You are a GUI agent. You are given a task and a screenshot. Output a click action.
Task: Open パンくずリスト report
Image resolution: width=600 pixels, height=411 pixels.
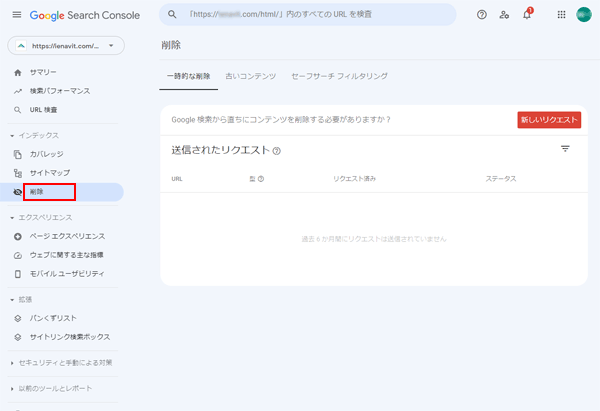pyautogui.click(x=53, y=318)
